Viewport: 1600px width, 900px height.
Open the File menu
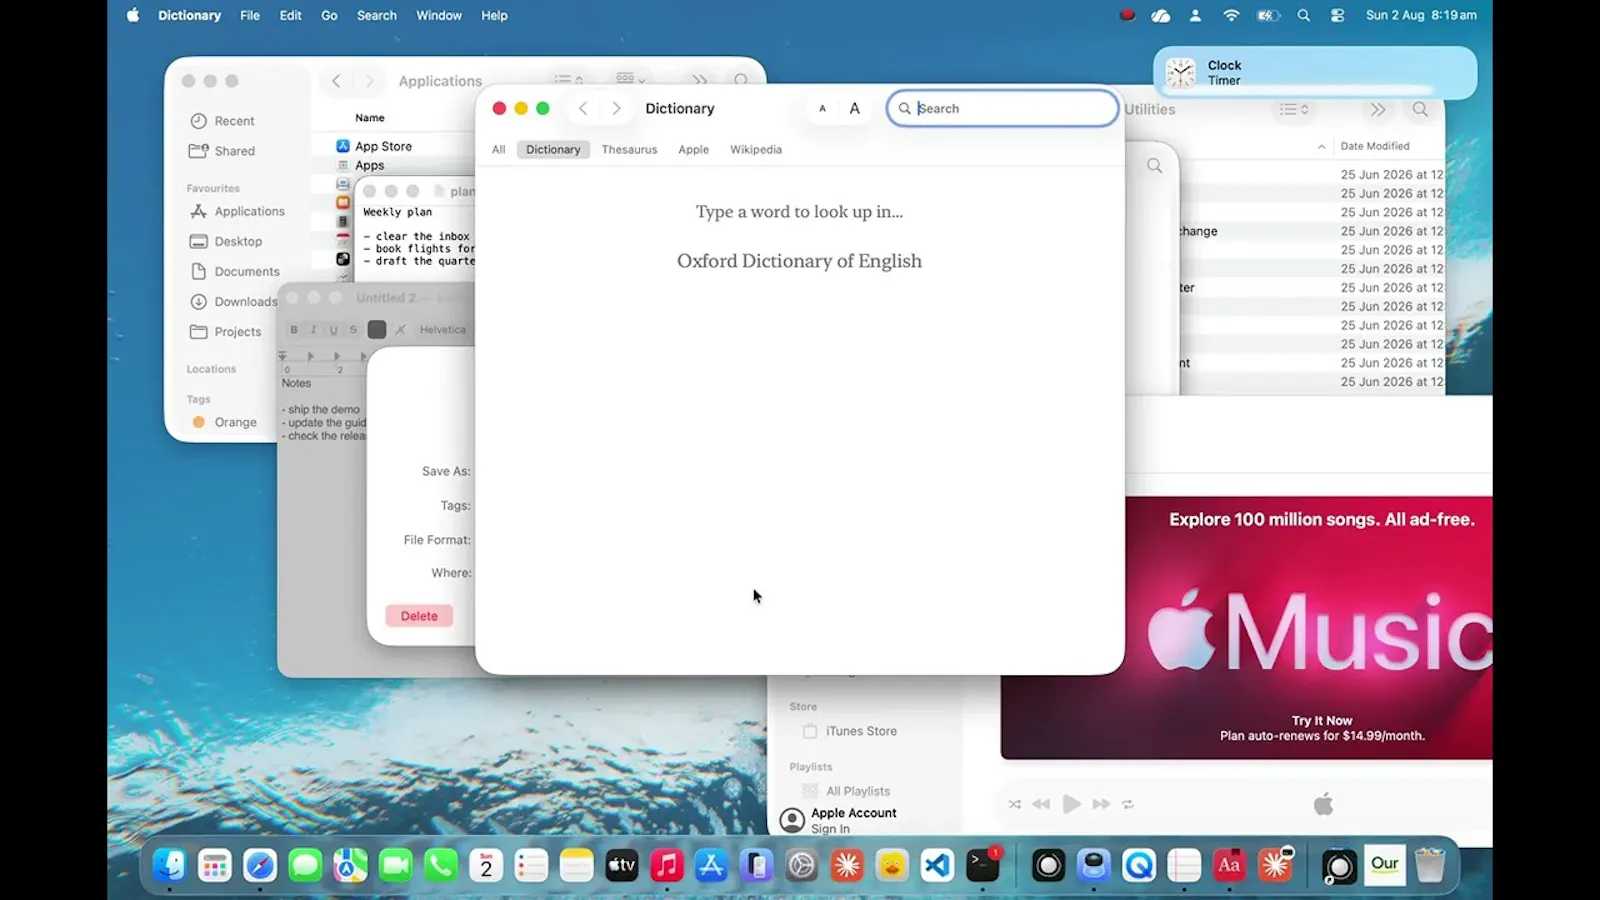(x=250, y=15)
